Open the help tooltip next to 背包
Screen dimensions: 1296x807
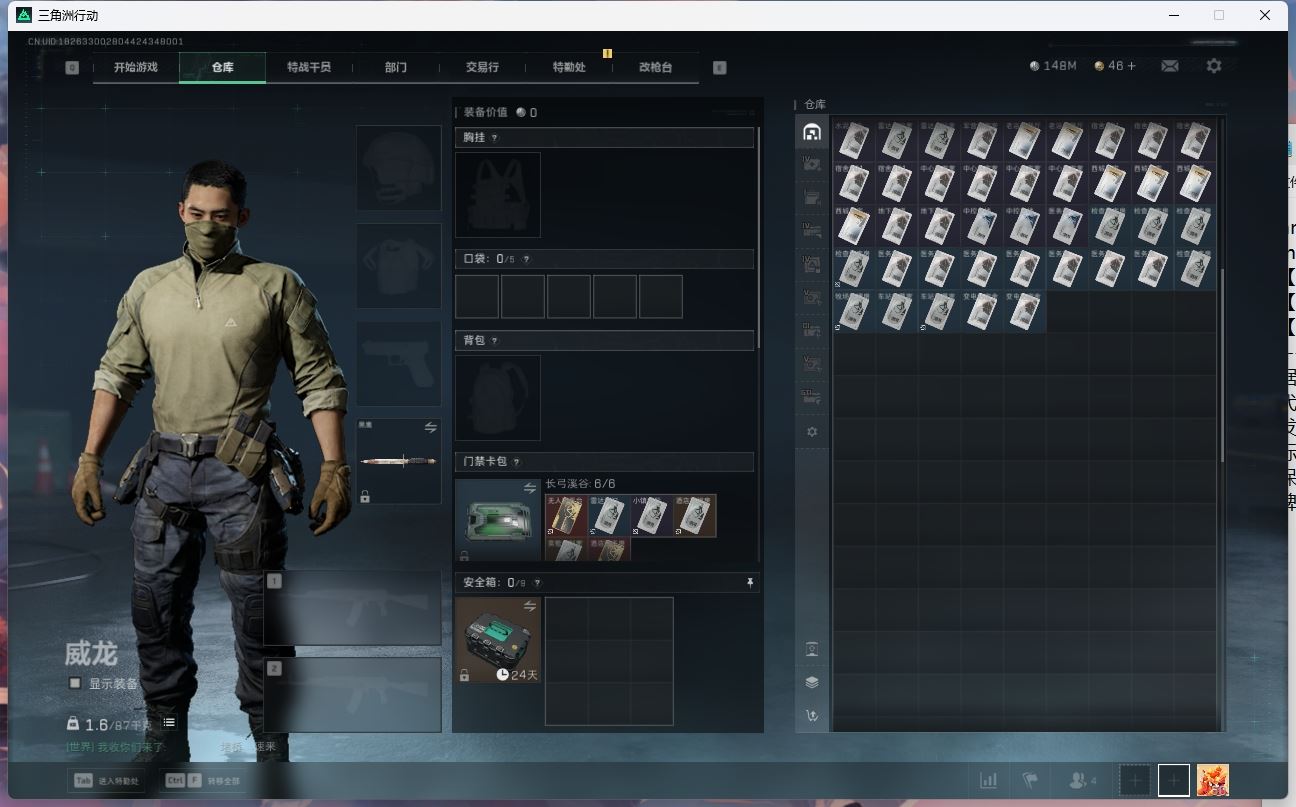[494, 341]
